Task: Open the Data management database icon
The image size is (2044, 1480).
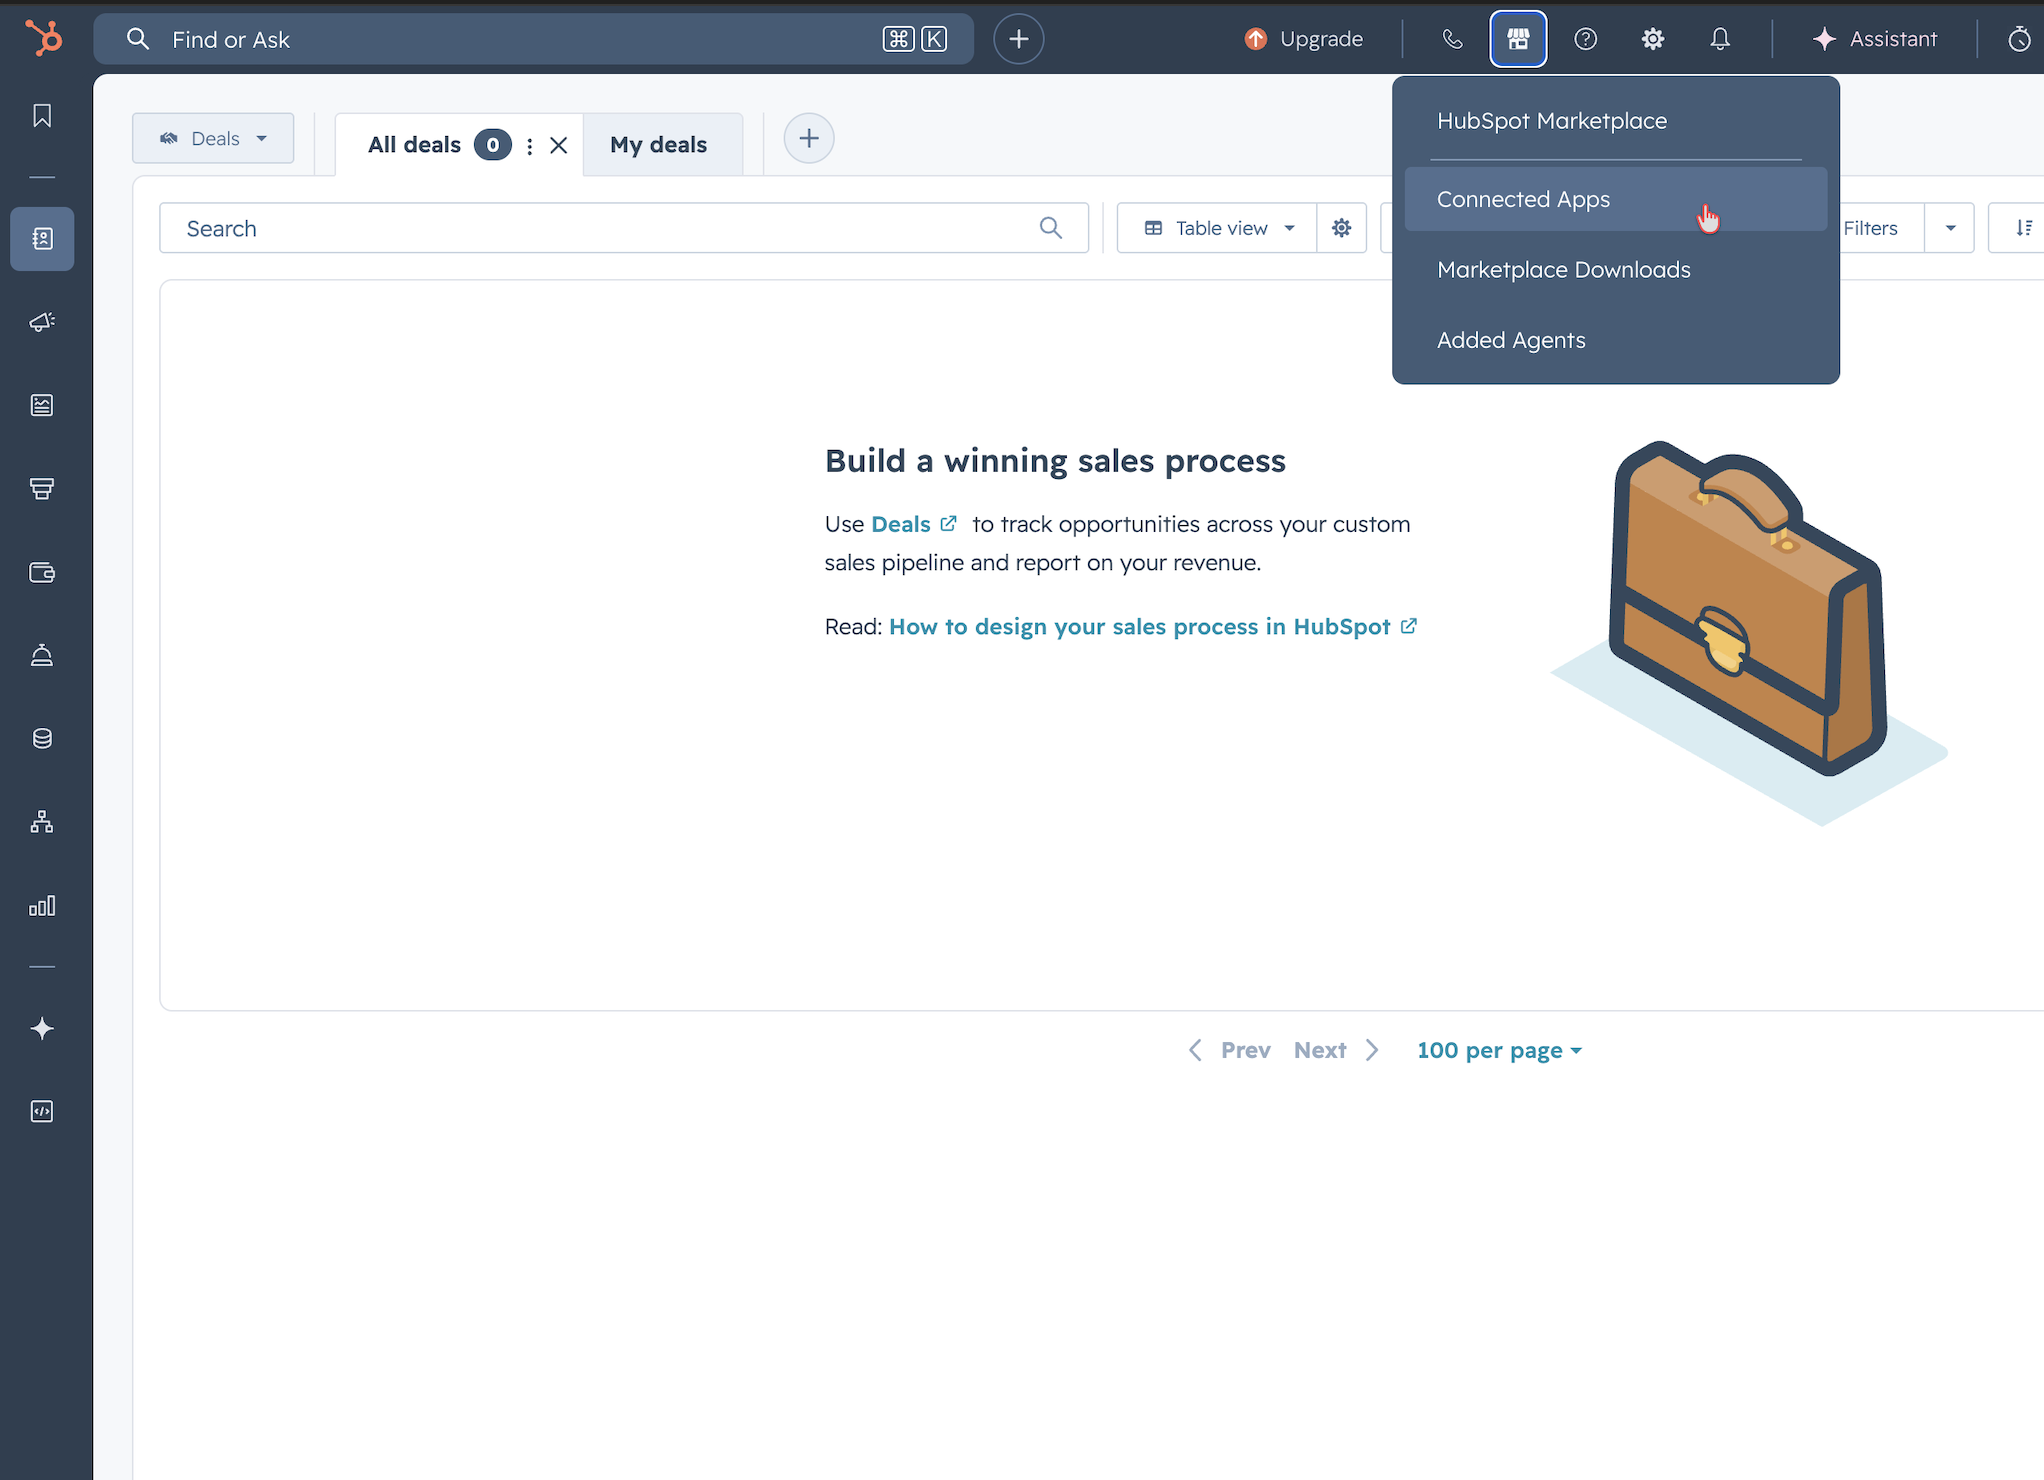Action: click(42, 738)
